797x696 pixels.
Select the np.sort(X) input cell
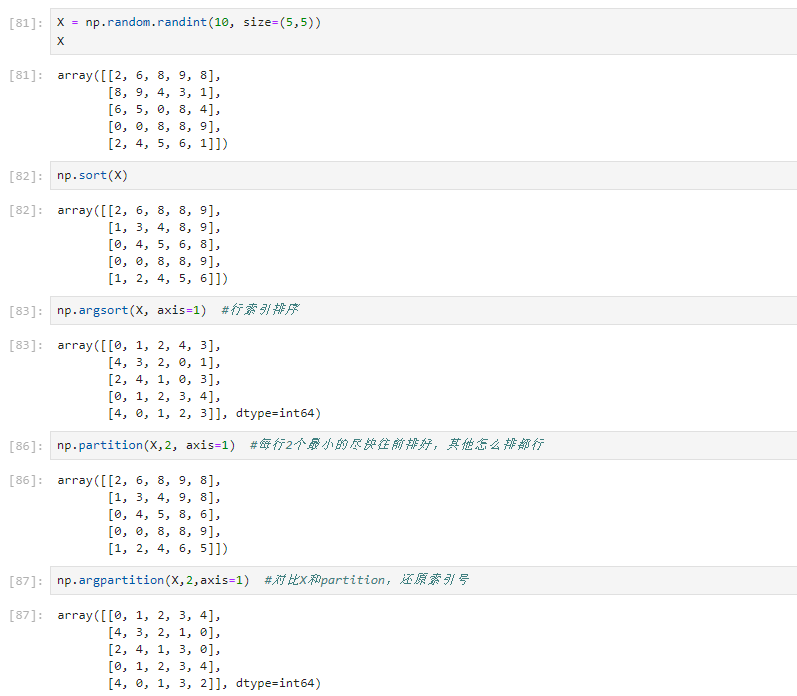[423, 175]
